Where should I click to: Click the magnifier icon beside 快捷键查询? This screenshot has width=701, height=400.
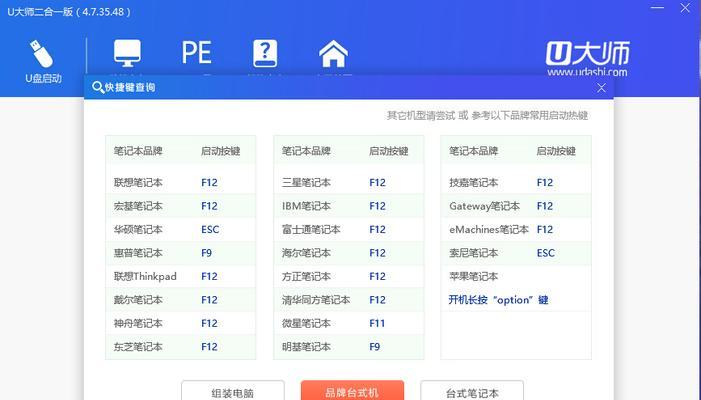[x=97, y=87]
